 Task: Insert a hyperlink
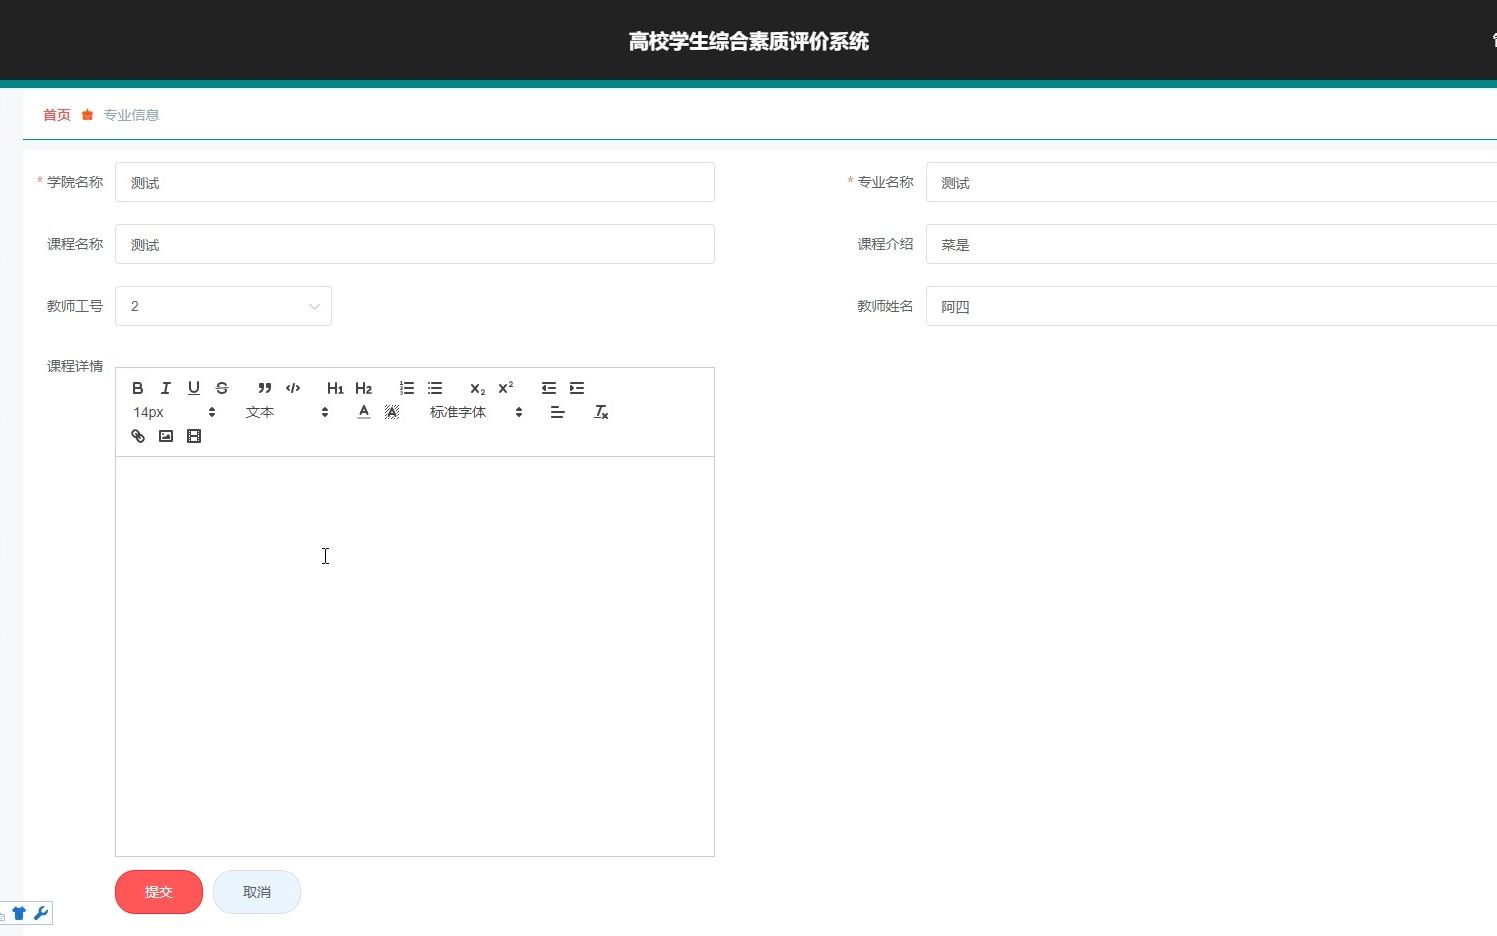(x=138, y=436)
